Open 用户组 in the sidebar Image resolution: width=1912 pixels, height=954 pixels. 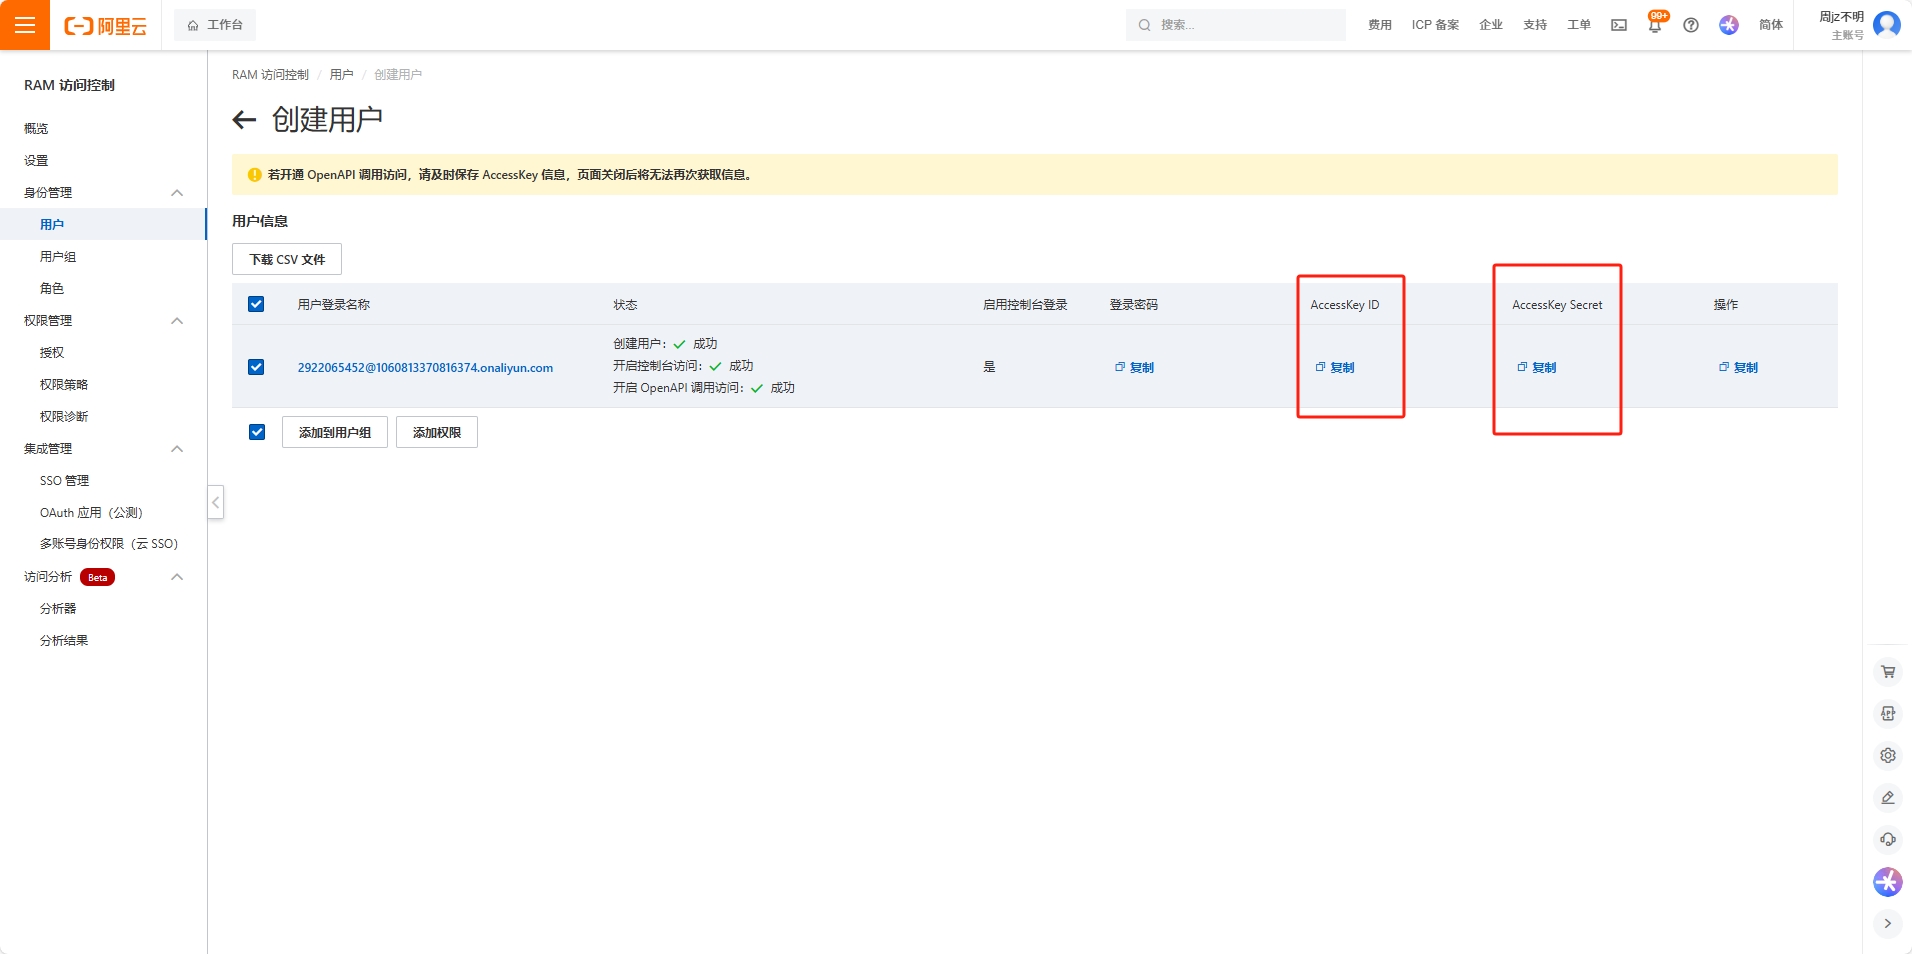(x=58, y=257)
